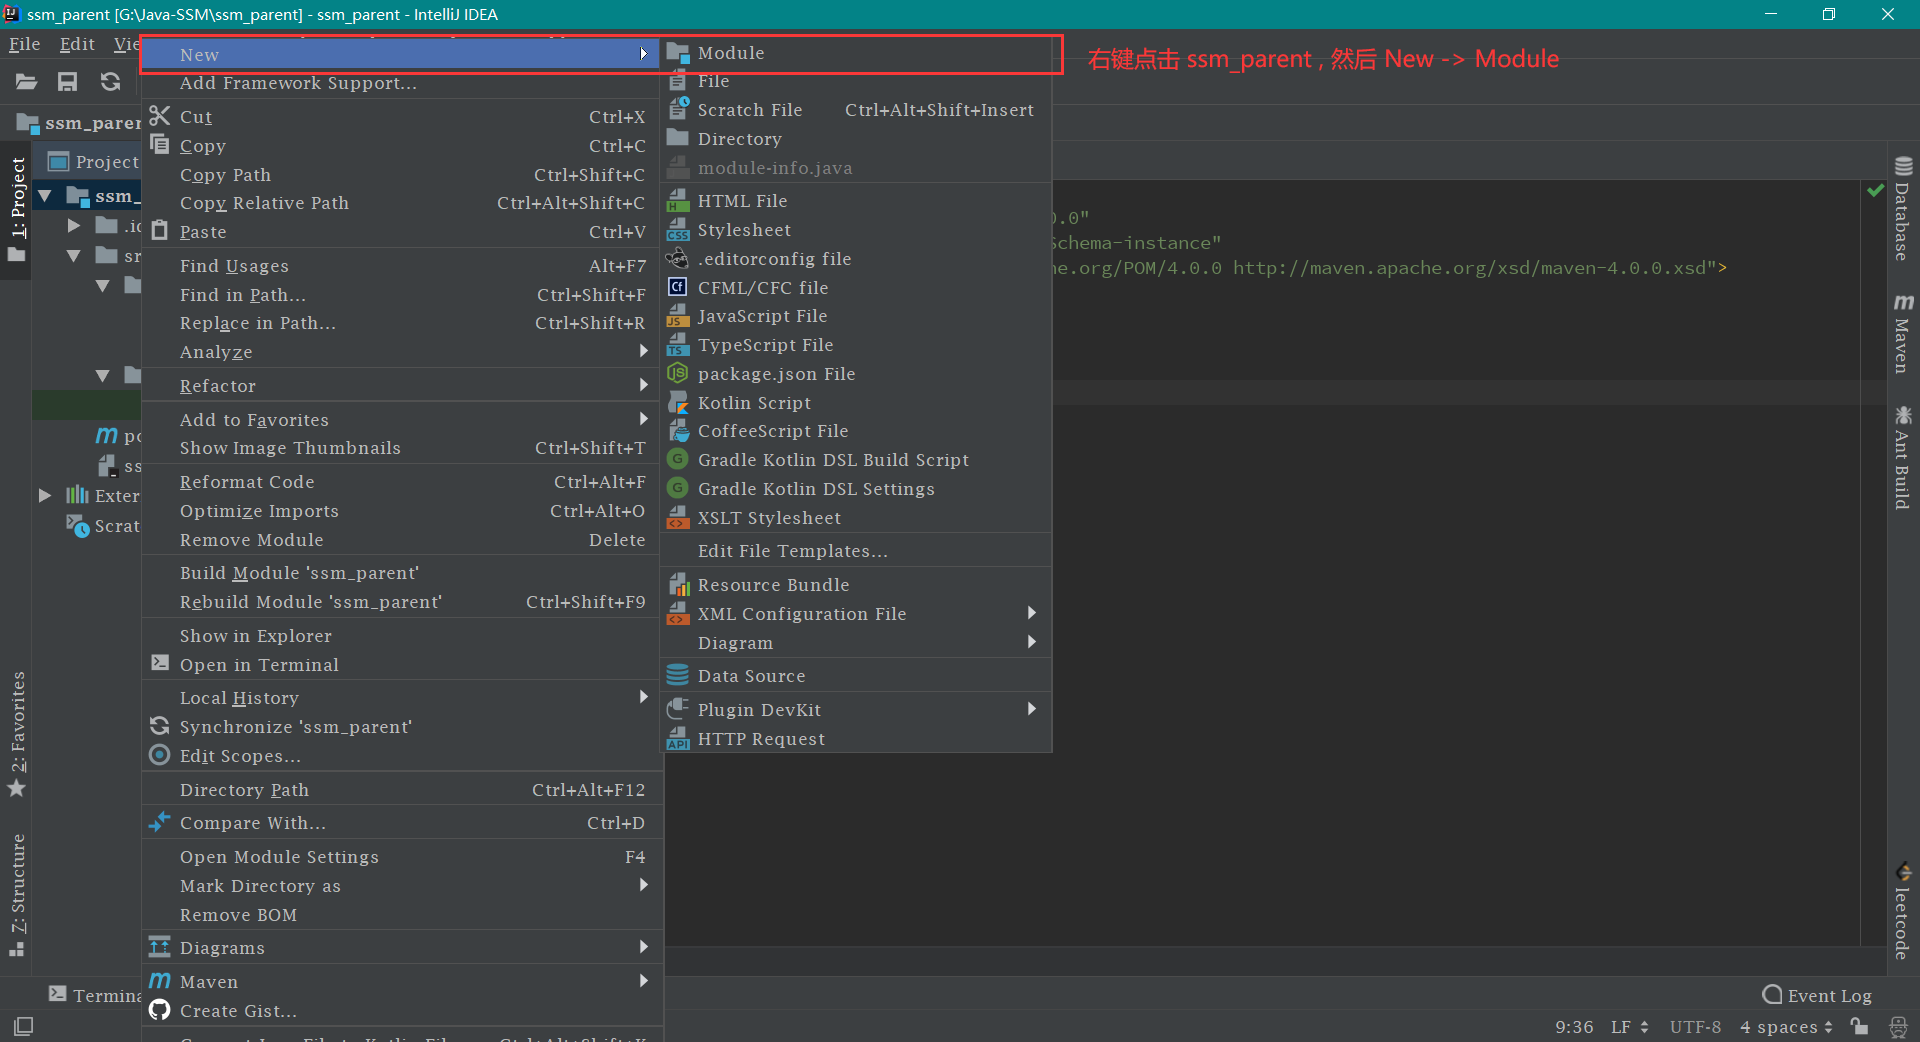Select Module from the New submenu
1920x1042 pixels.
tap(731, 53)
